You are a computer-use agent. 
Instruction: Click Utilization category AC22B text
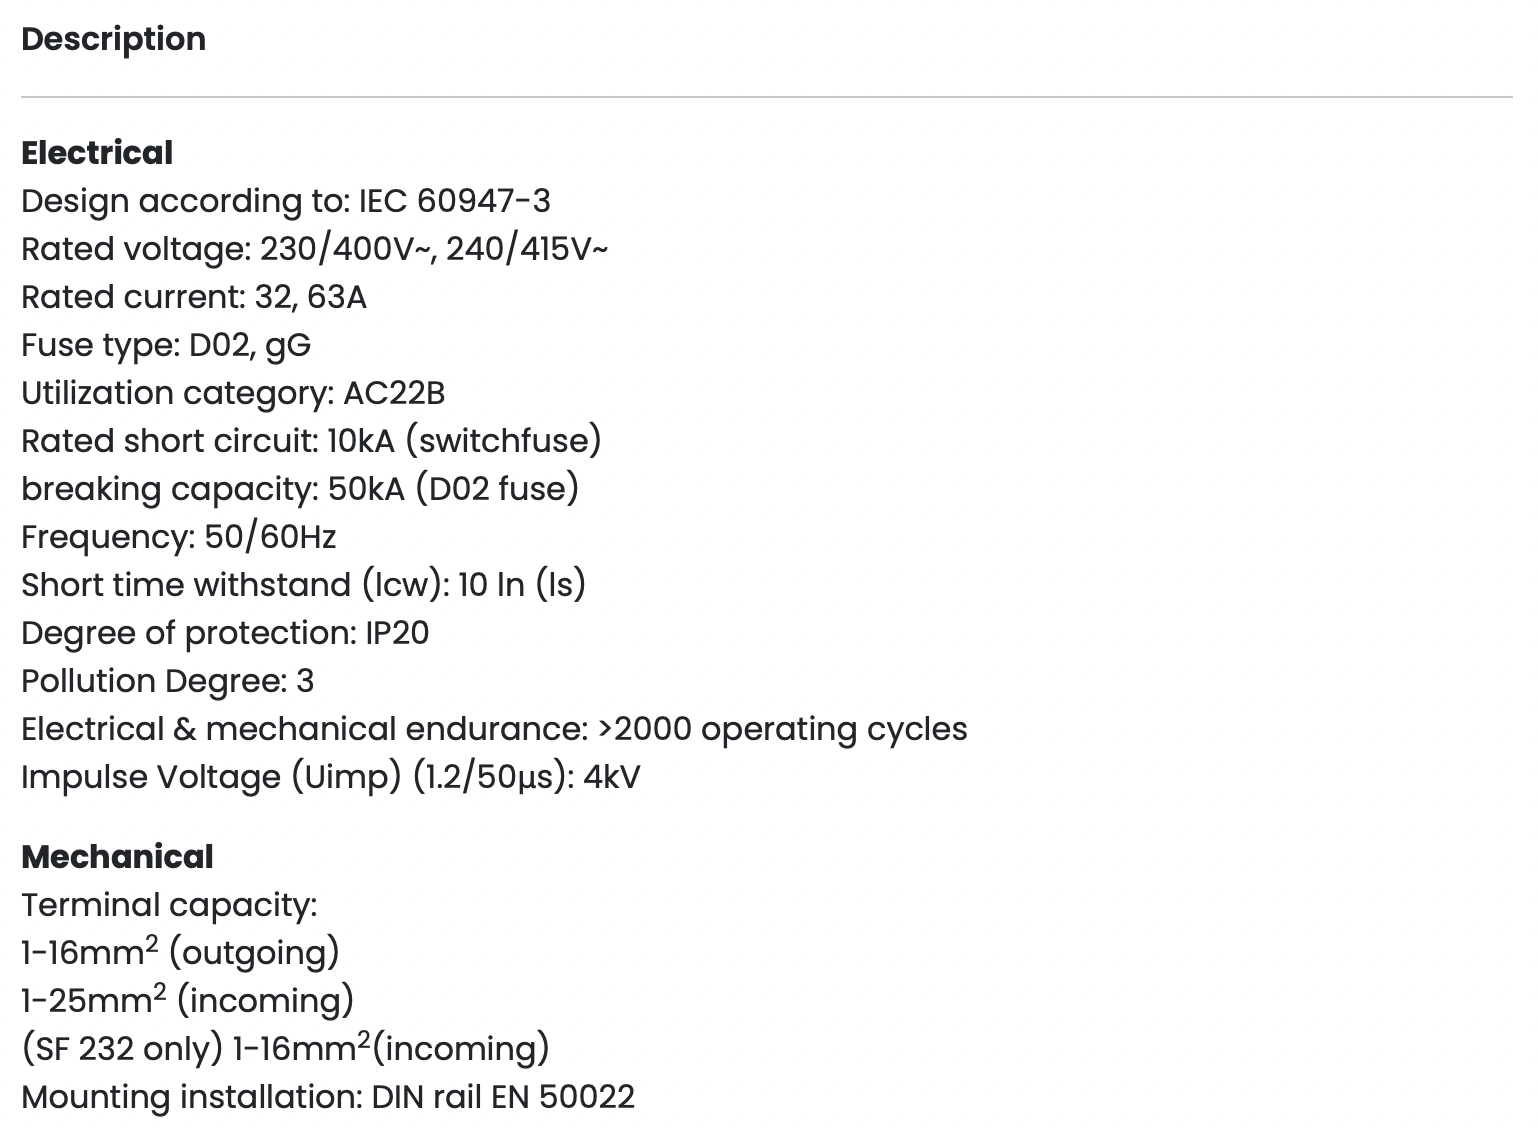coord(233,393)
